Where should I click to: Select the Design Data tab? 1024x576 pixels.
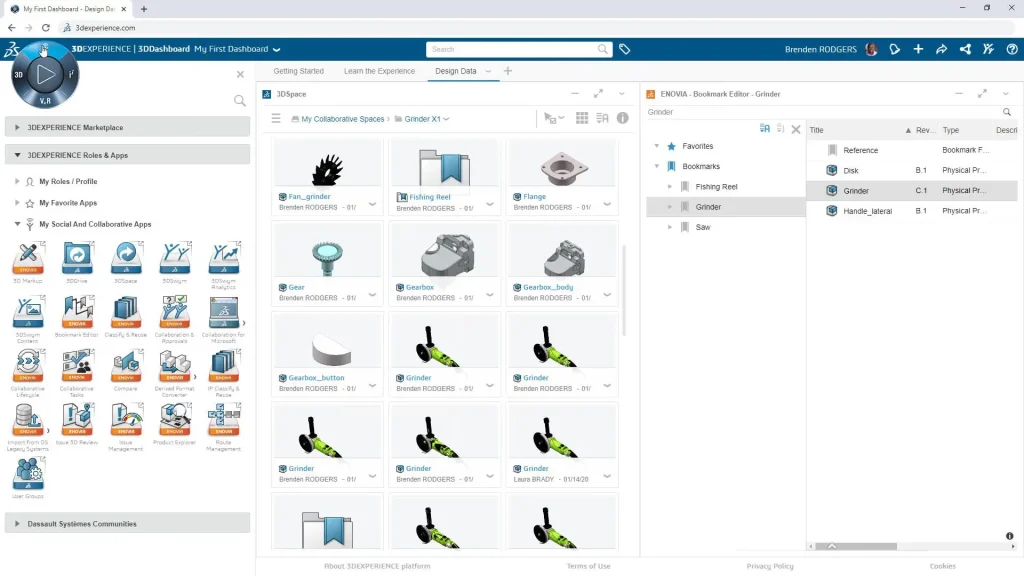456,71
